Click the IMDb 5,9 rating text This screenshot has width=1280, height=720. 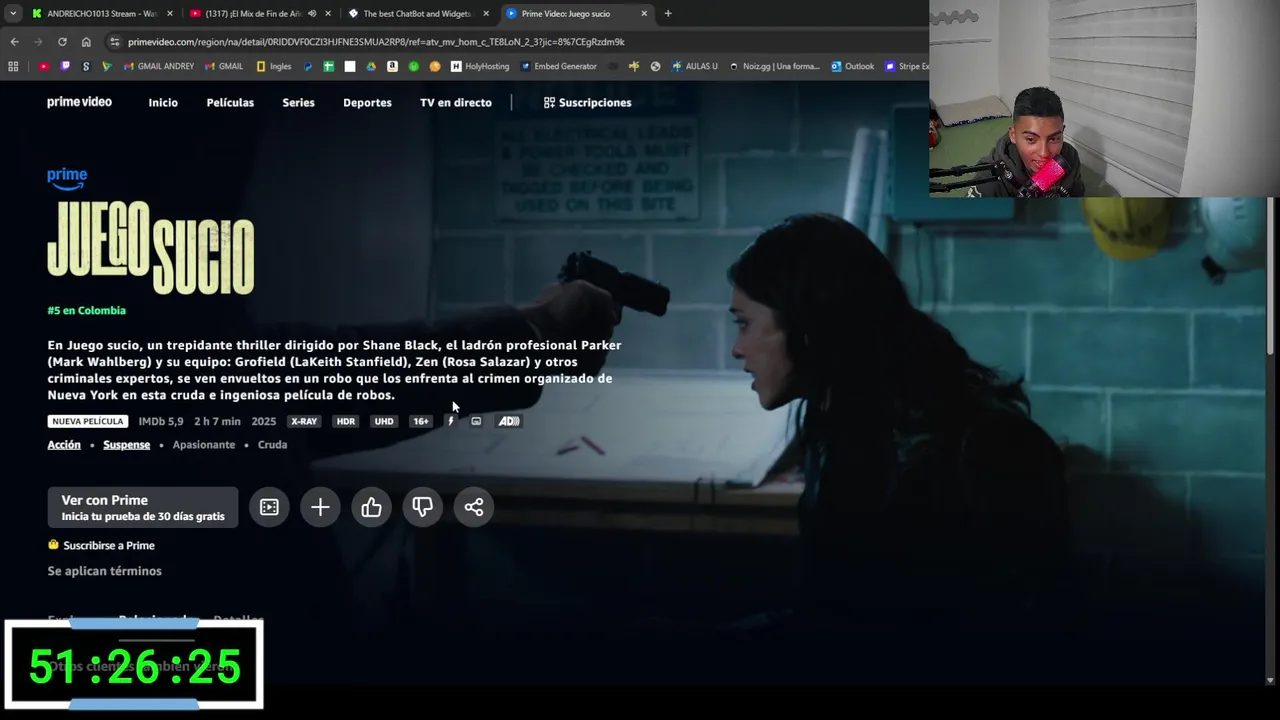coord(161,421)
